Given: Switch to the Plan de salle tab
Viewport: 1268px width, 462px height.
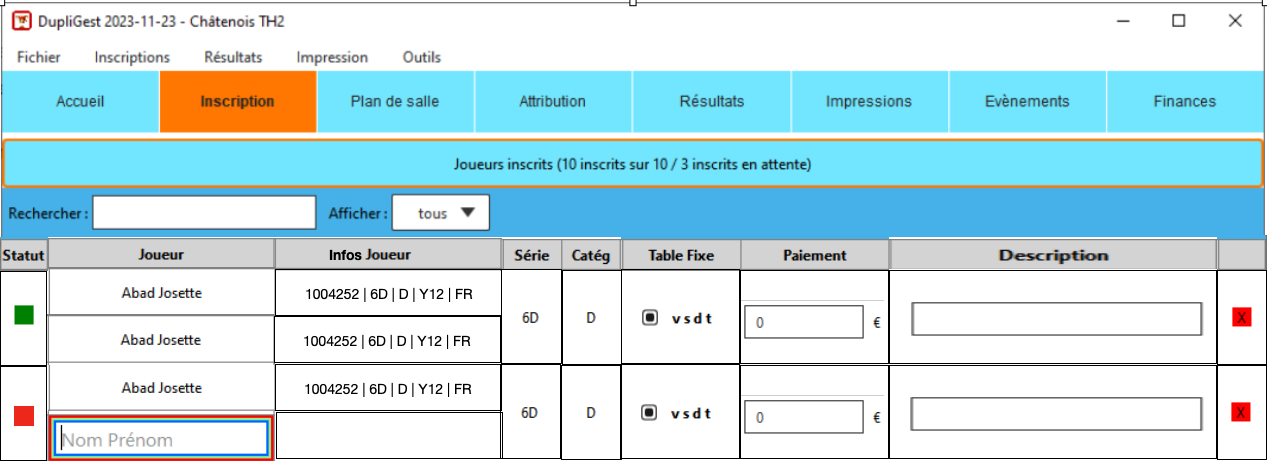Looking at the screenshot, I should (x=395, y=101).
